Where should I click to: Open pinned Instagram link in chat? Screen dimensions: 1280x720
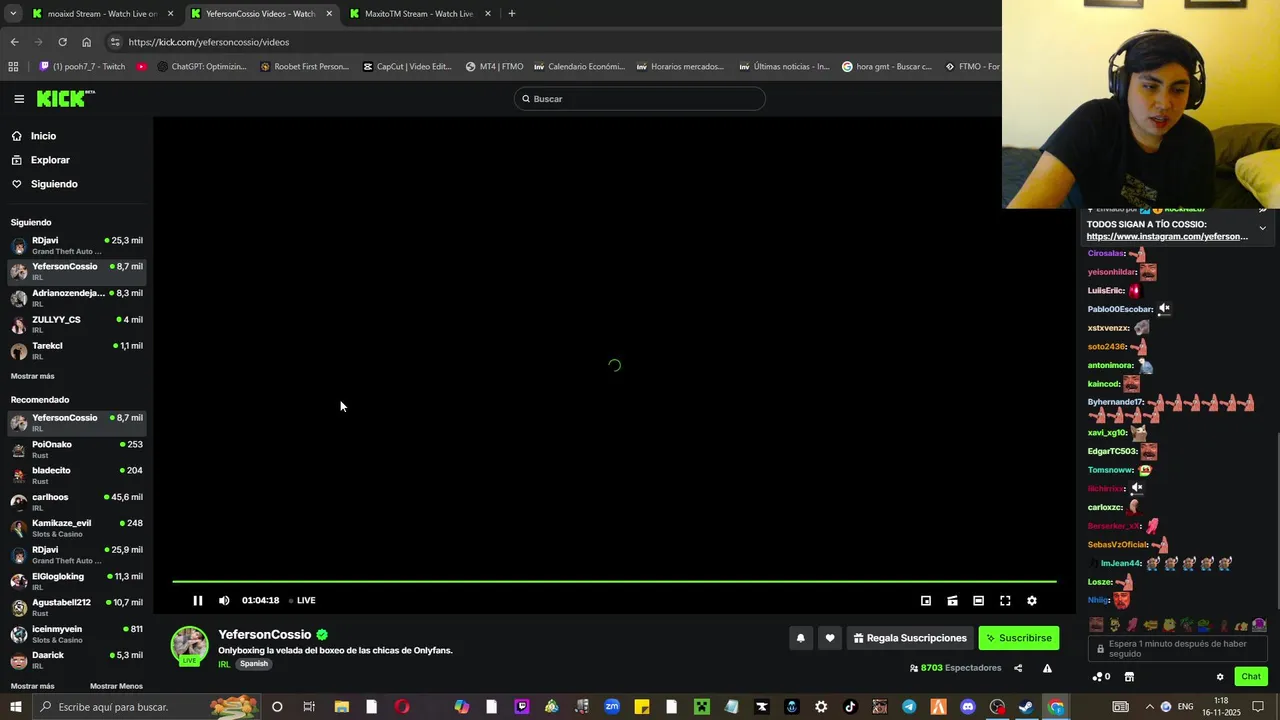click(1167, 237)
